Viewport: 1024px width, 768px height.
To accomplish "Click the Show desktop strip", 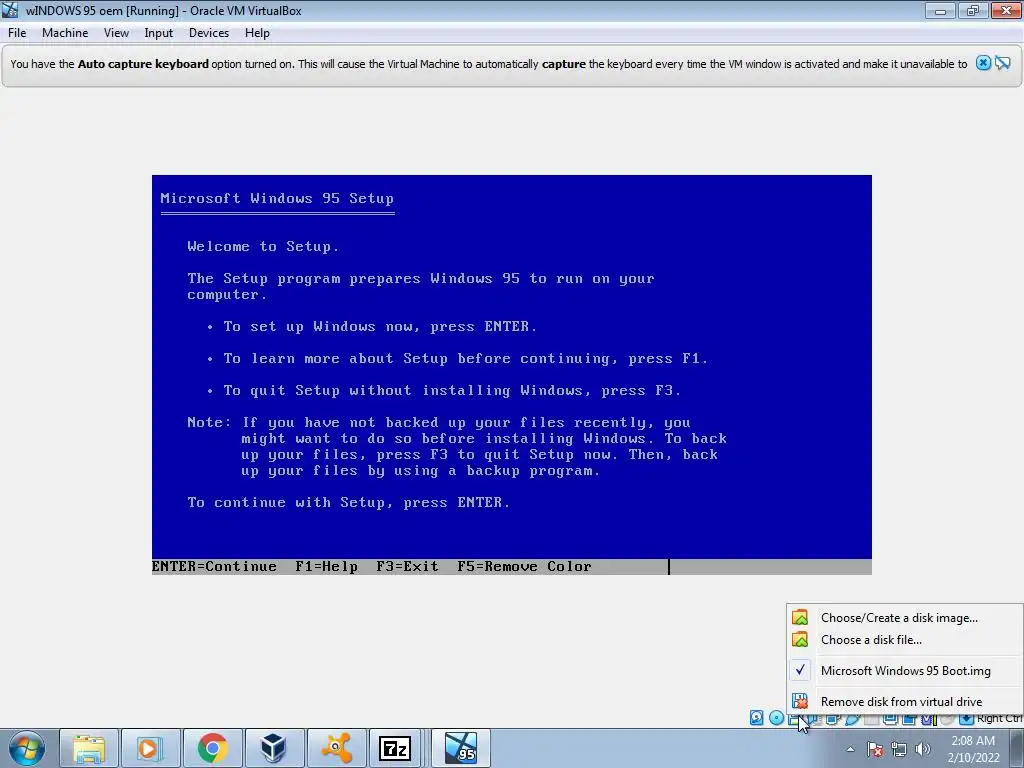I will 1017,748.
